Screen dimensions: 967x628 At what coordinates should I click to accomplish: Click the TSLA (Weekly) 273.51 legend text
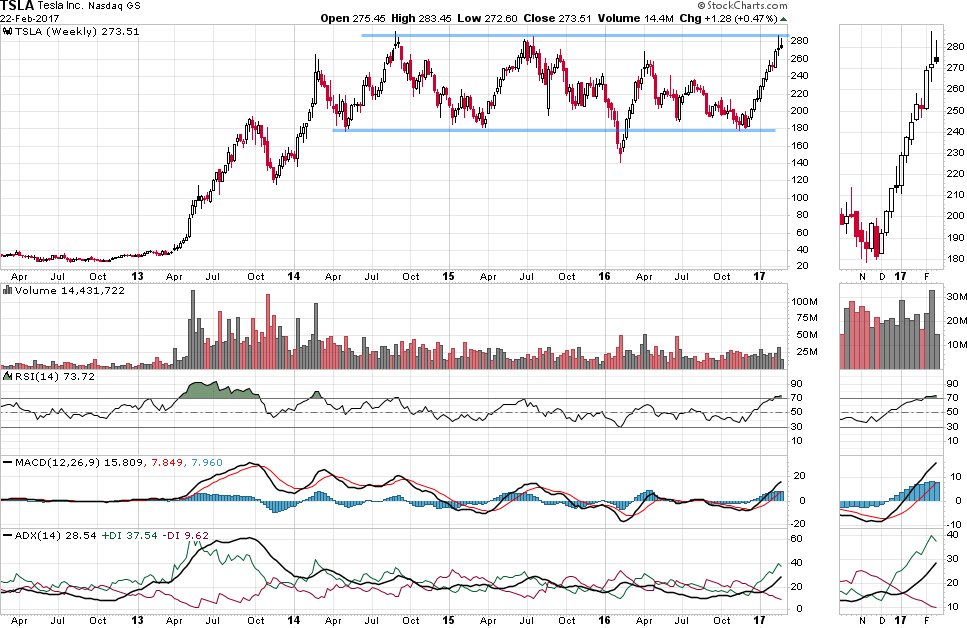77,31
